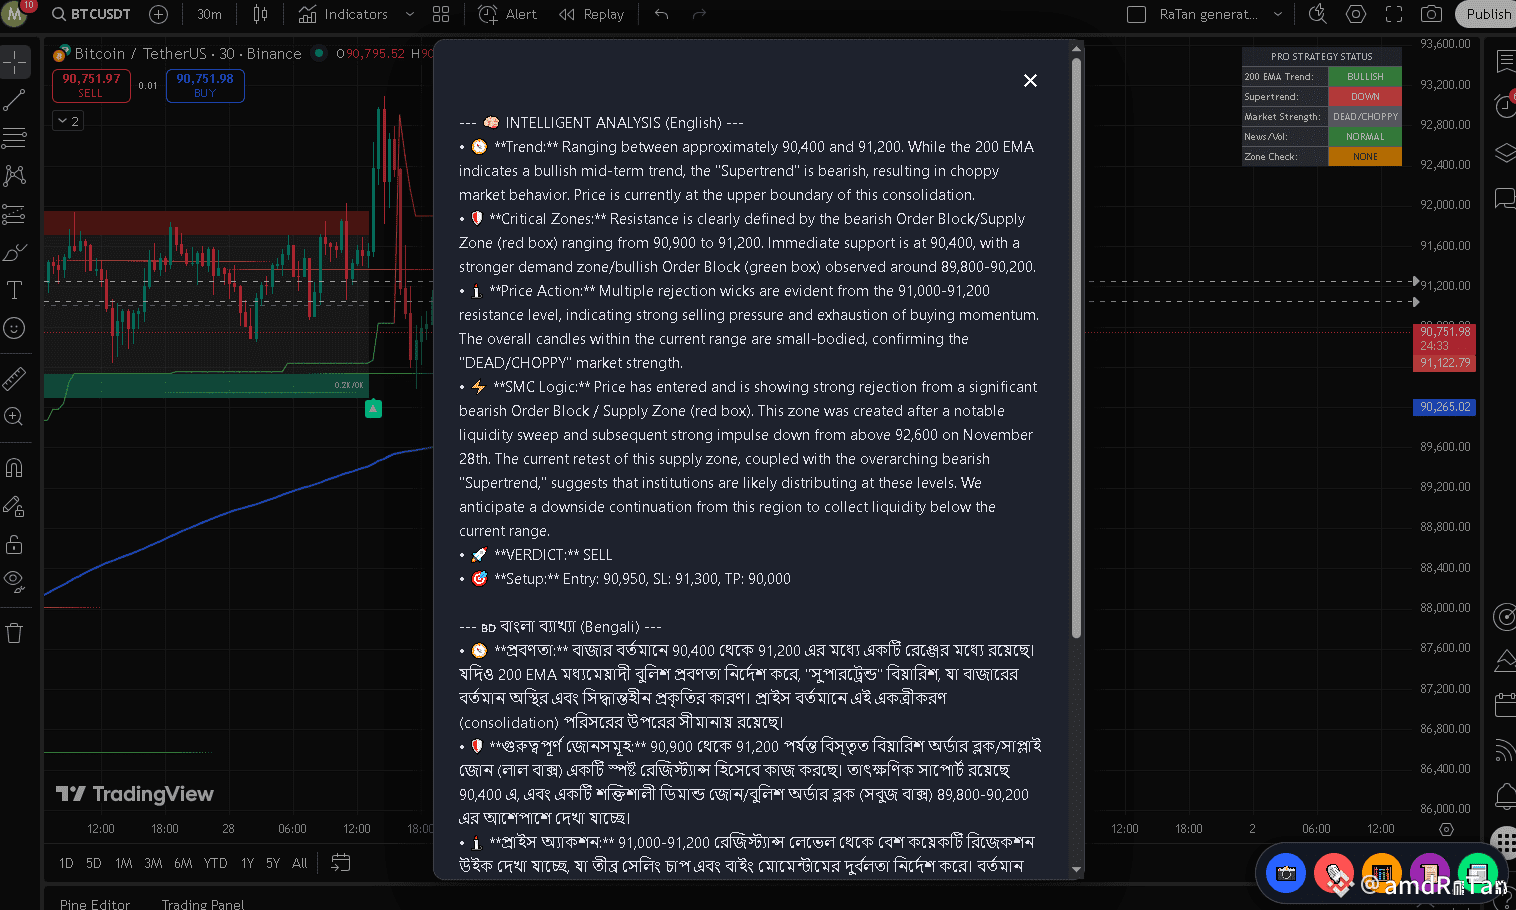Open the Indicators dialog
This screenshot has width=1516, height=910.
point(343,14)
